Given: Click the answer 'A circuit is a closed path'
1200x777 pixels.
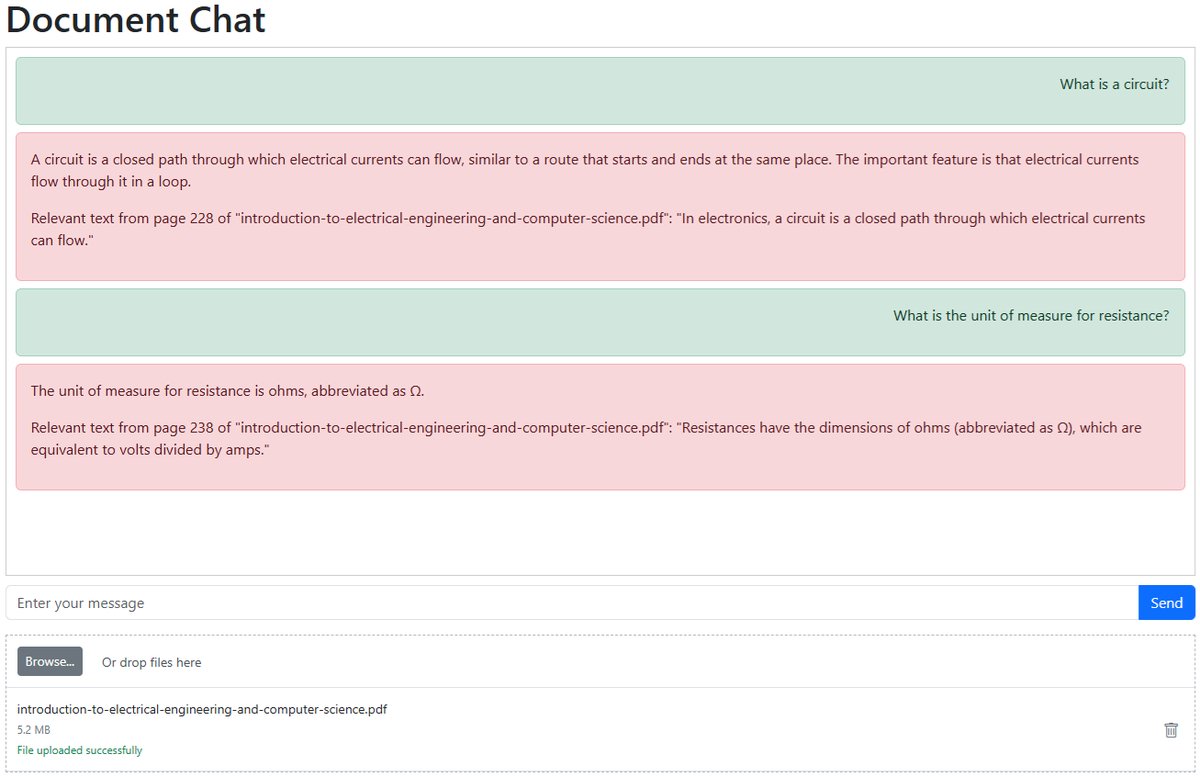Looking at the screenshot, I should [585, 171].
